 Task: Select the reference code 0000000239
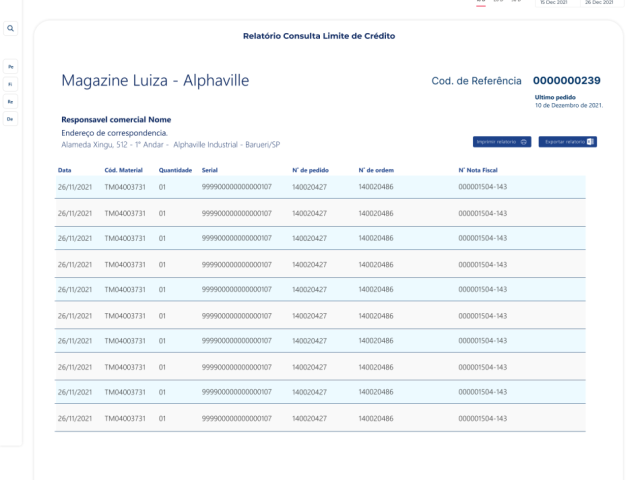point(567,80)
